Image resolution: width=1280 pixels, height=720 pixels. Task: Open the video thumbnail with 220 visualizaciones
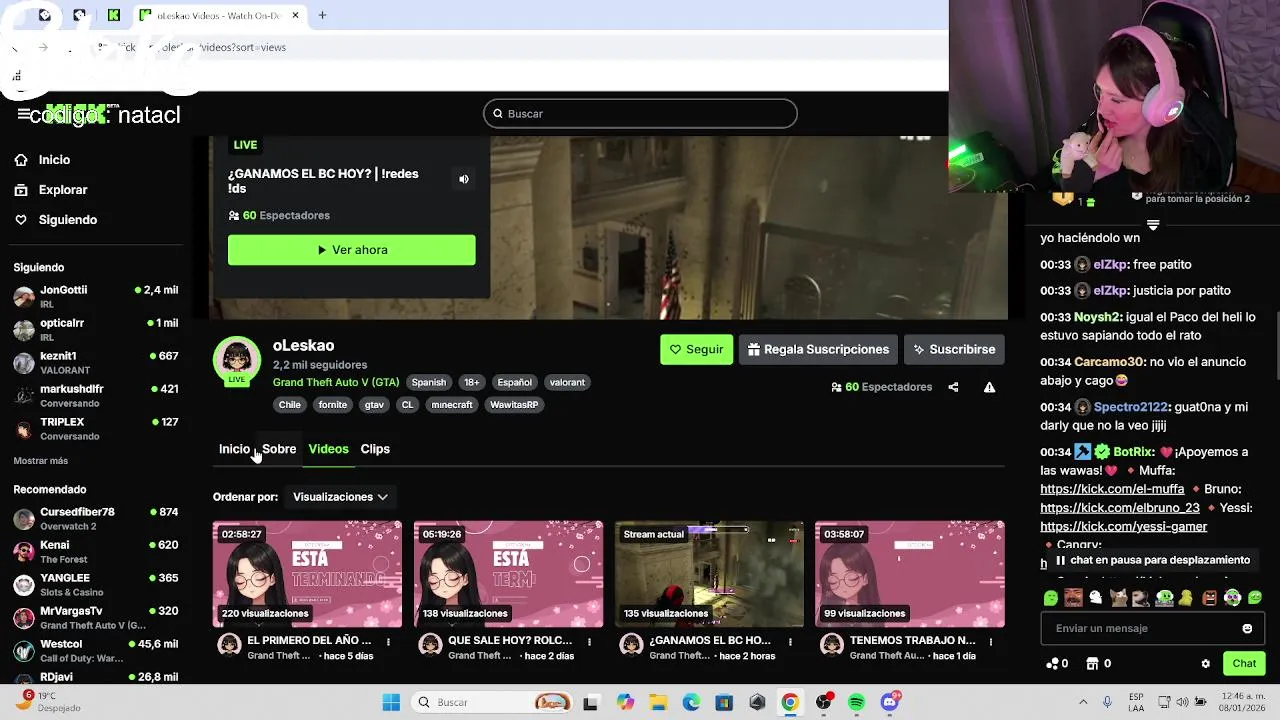click(307, 574)
